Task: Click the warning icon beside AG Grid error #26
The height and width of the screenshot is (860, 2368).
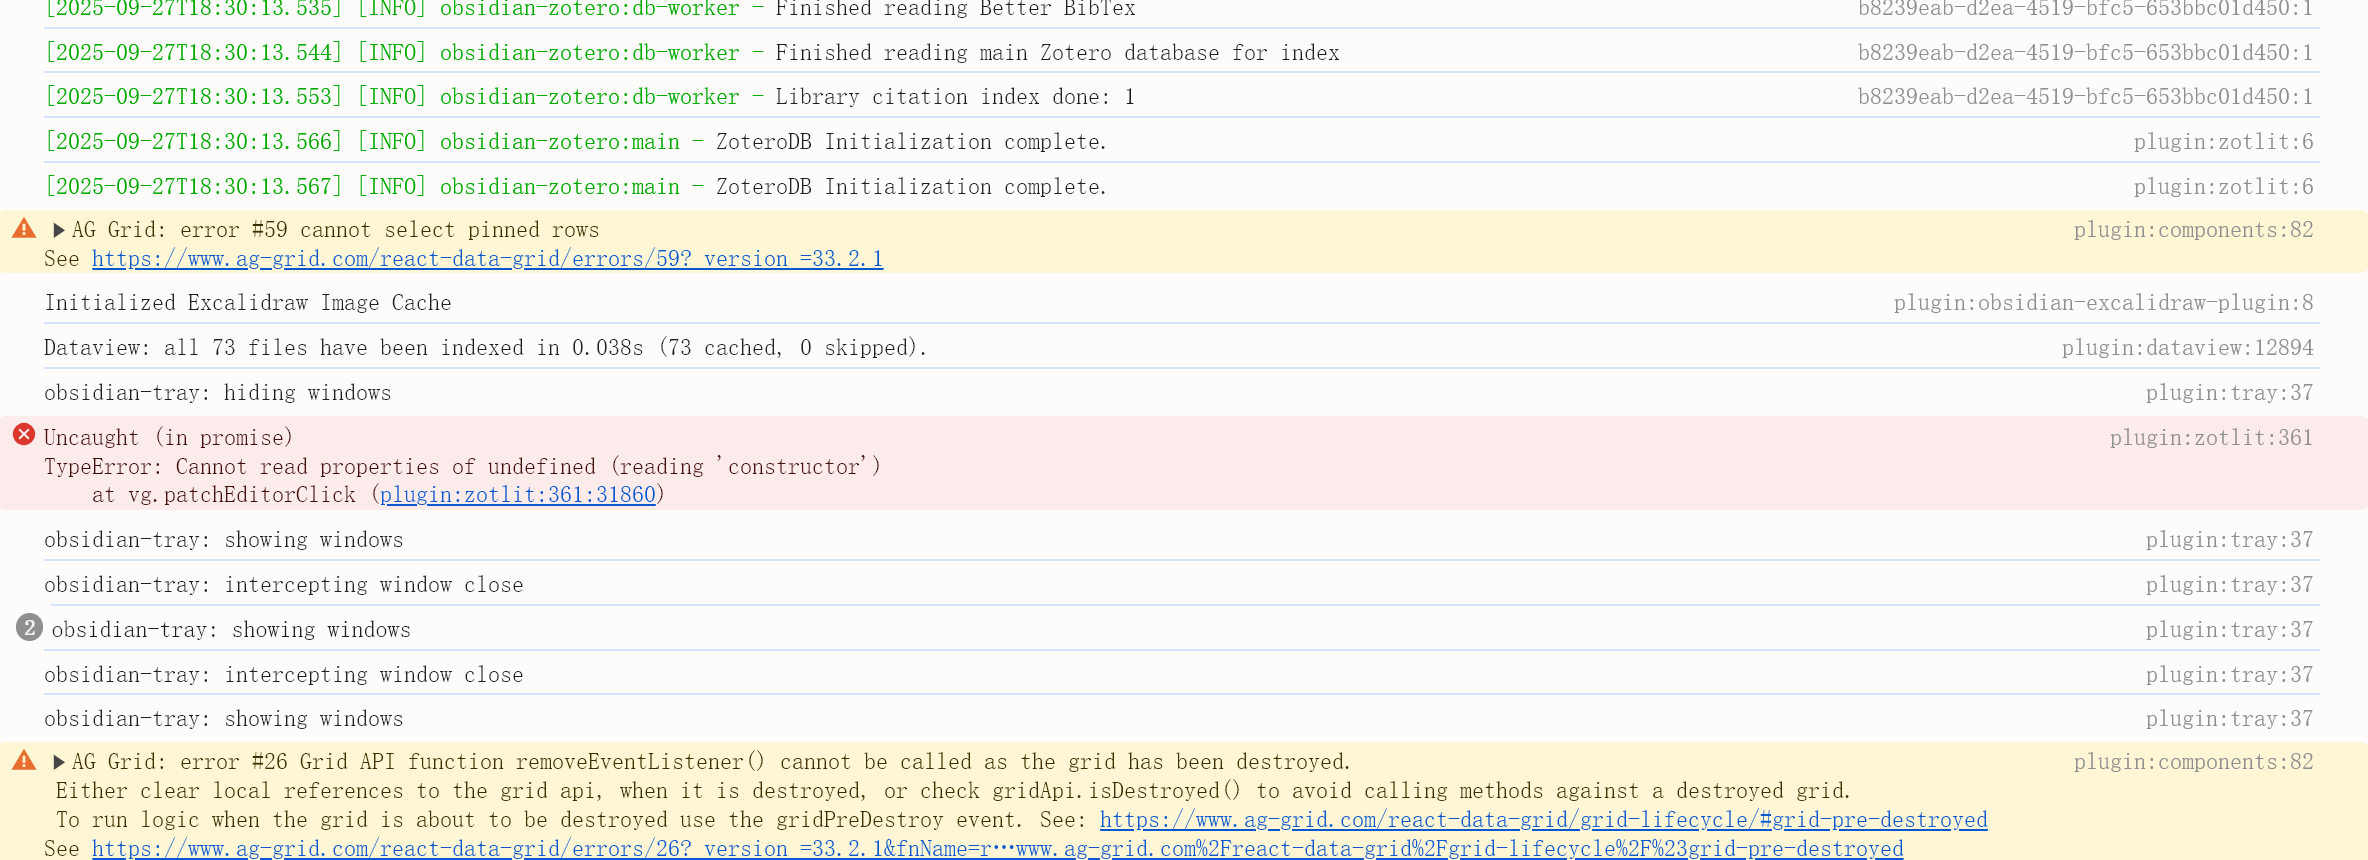Action: [x=24, y=761]
